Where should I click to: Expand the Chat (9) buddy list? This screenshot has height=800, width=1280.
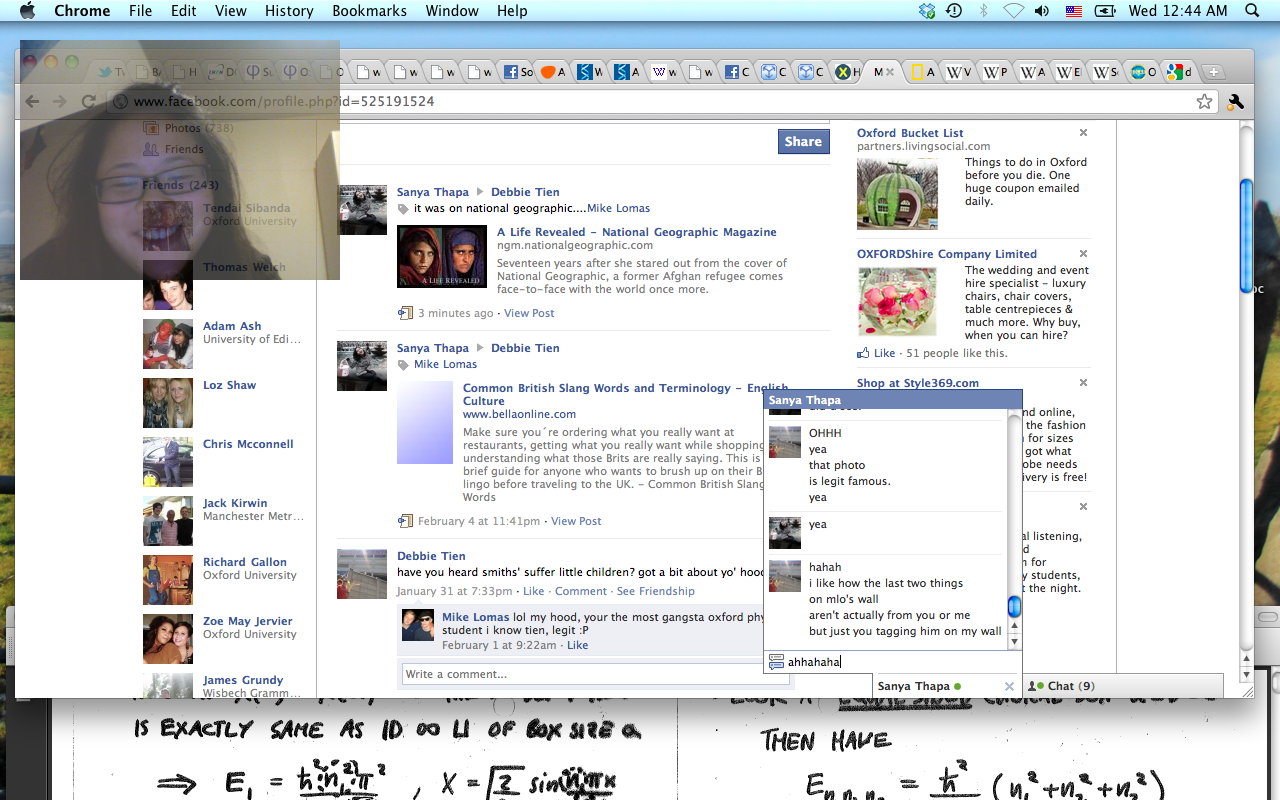[x=1069, y=686]
